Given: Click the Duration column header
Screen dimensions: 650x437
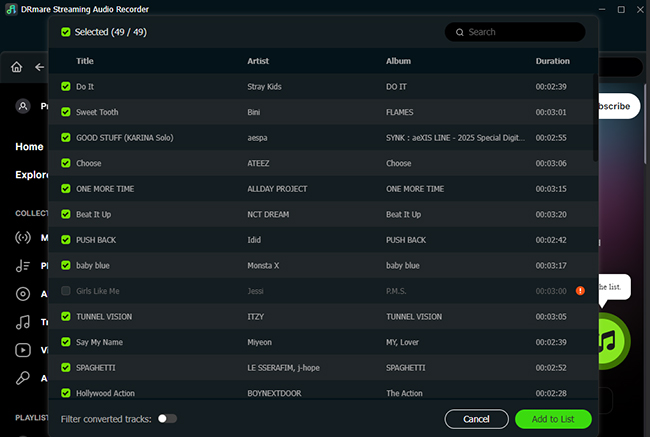Looking at the screenshot, I should 553,61.
